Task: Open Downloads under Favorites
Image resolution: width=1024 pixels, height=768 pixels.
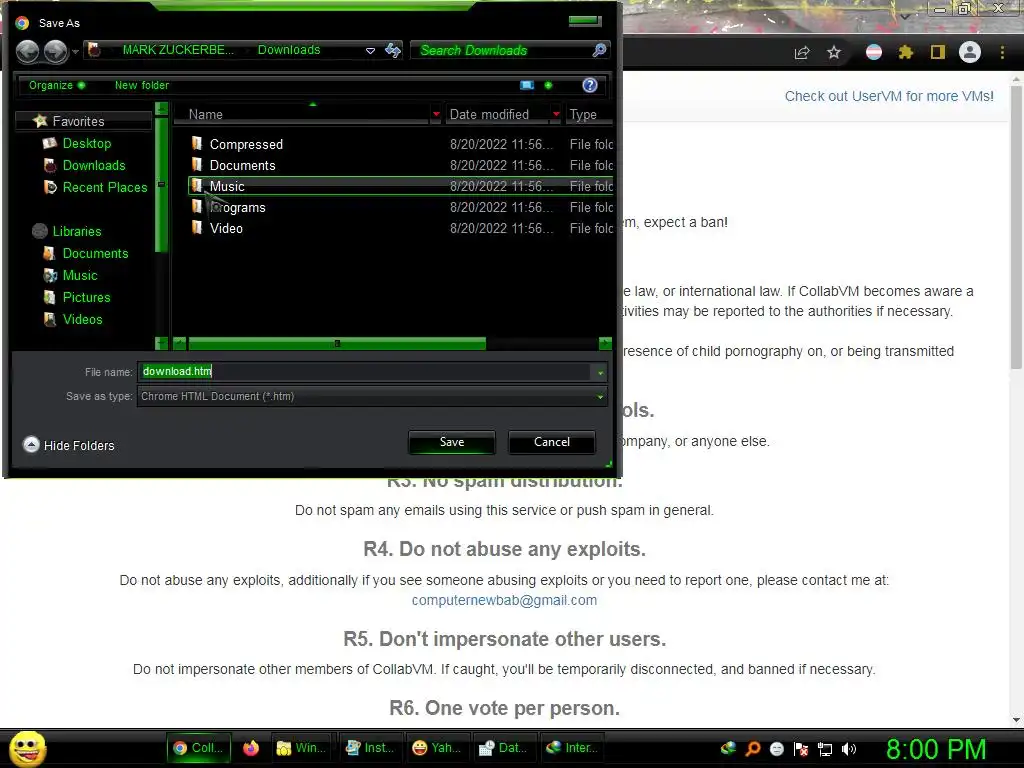Action: click(x=93, y=165)
